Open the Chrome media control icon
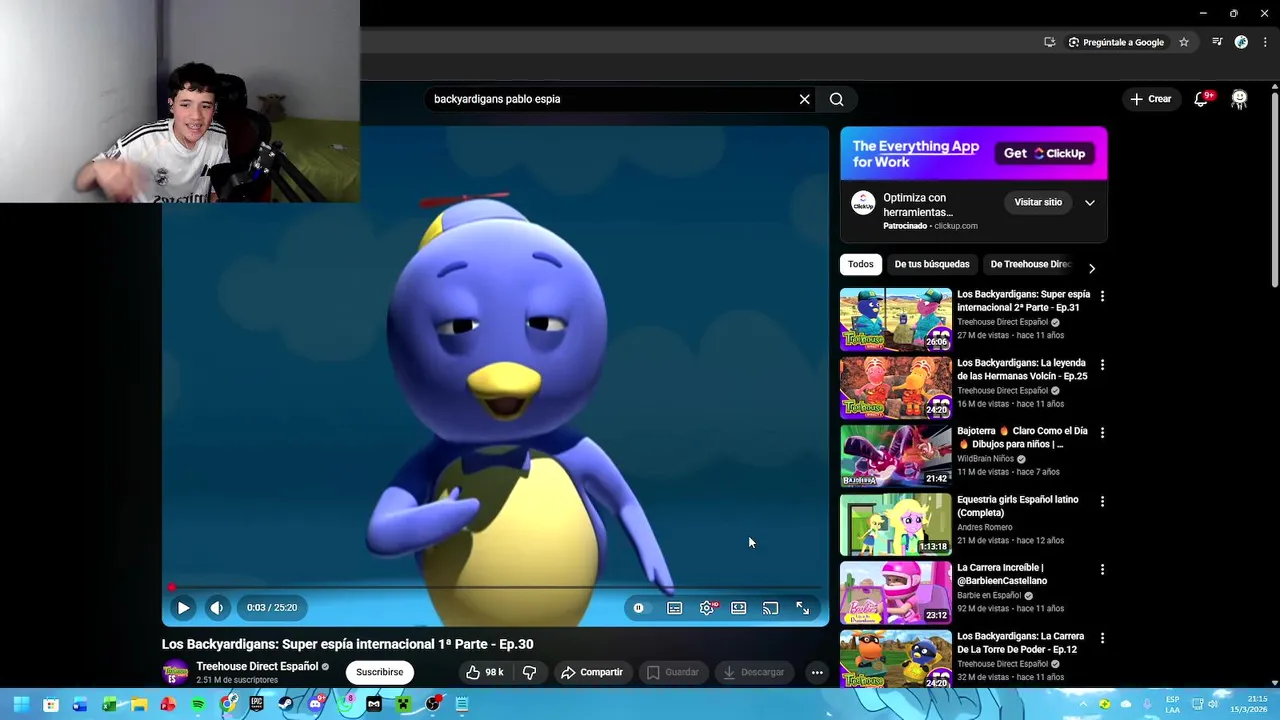This screenshot has height=720, width=1280. click(x=1217, y=42)
